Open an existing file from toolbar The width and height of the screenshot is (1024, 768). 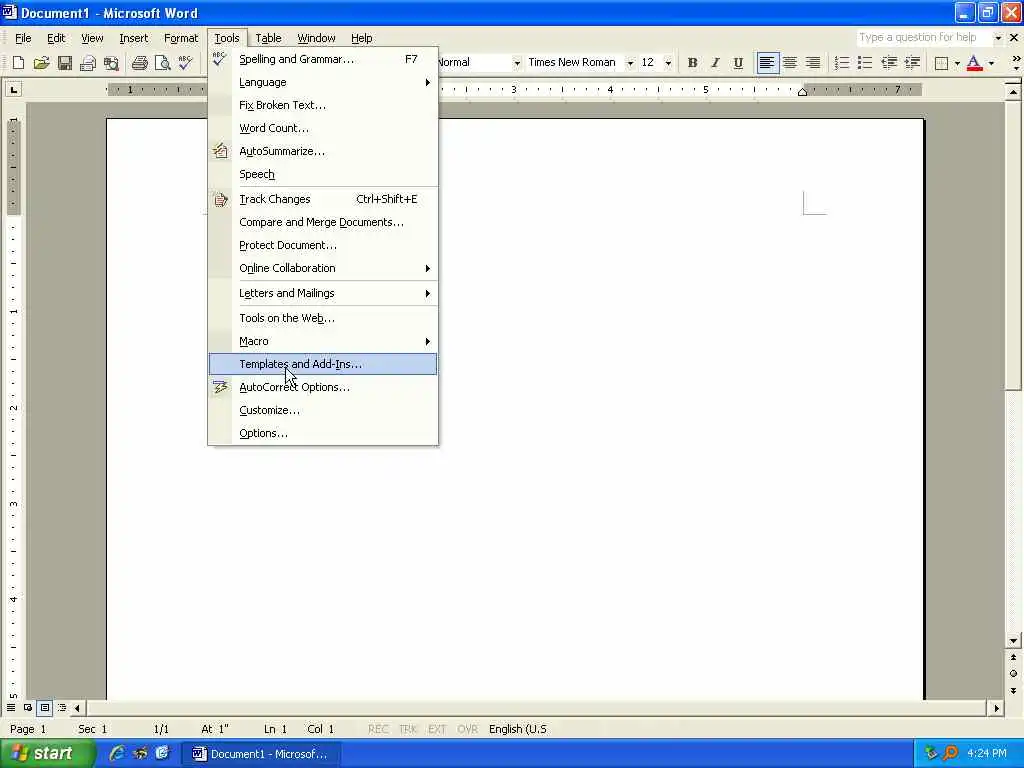[x=41, y=63]
